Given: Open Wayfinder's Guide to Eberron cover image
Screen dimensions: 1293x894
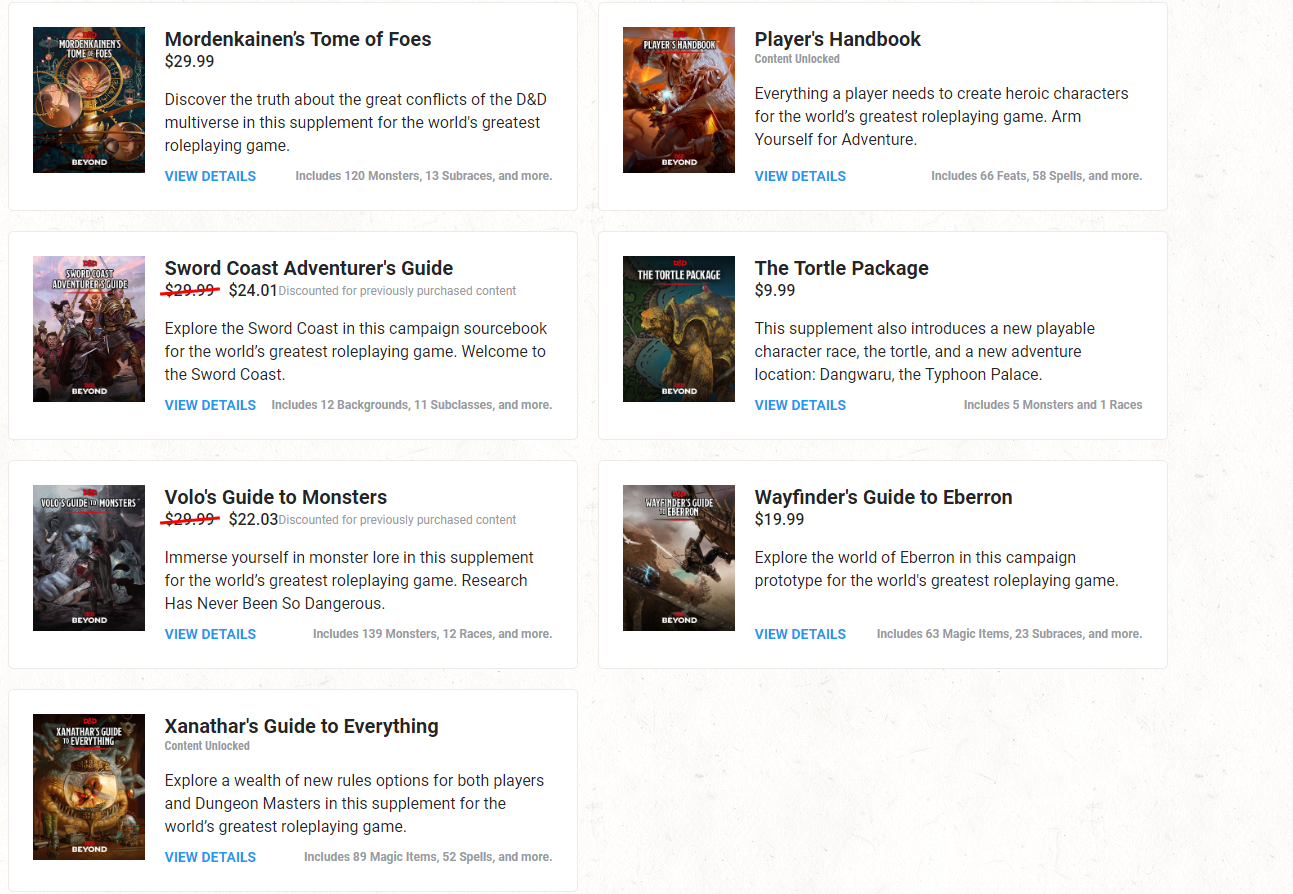Looking at the screenshot, I should [x=679, y=558].
